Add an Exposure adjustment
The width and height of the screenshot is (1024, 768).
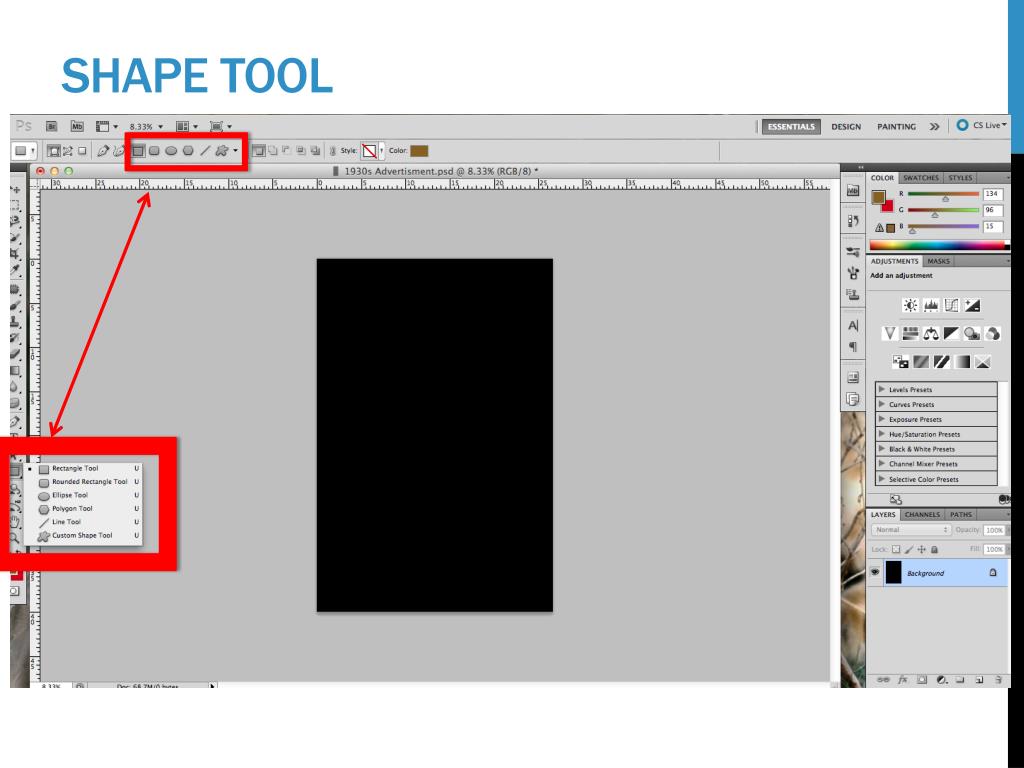(x=972, y=305)
